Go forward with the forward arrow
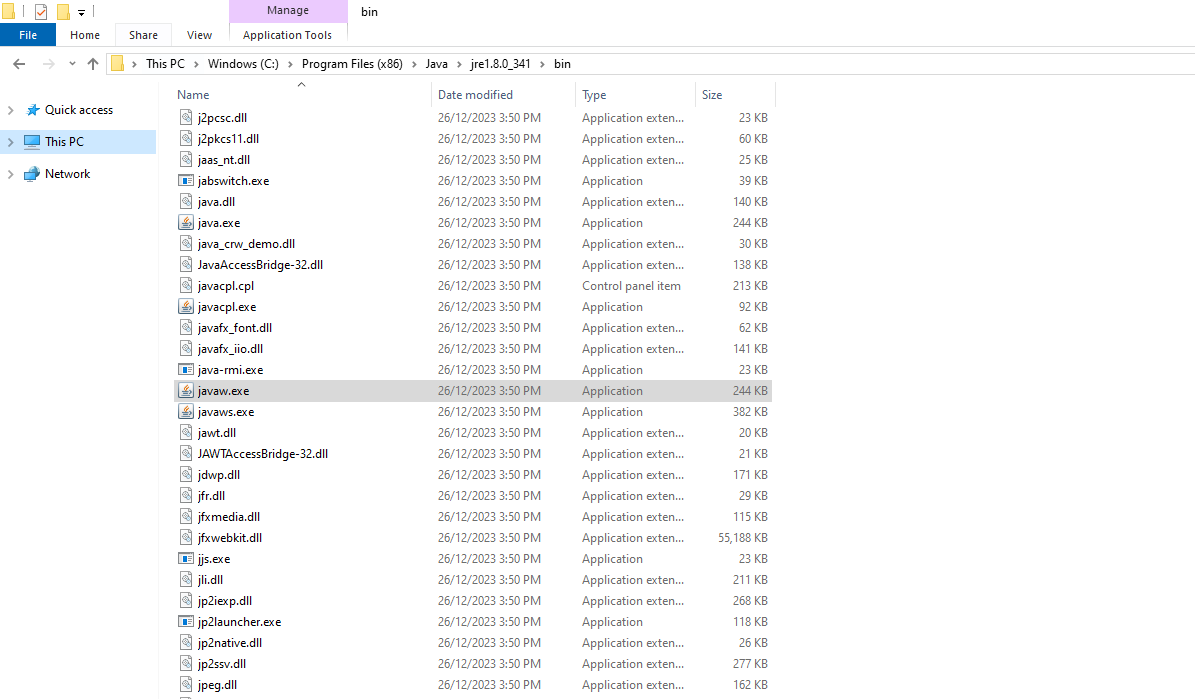Screen dimensions: 1195x699 point(48,64)
